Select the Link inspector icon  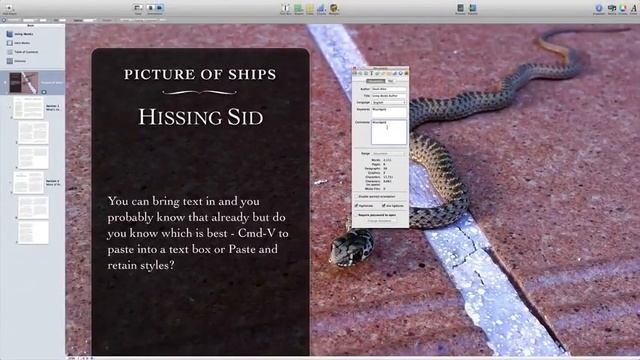400,73
